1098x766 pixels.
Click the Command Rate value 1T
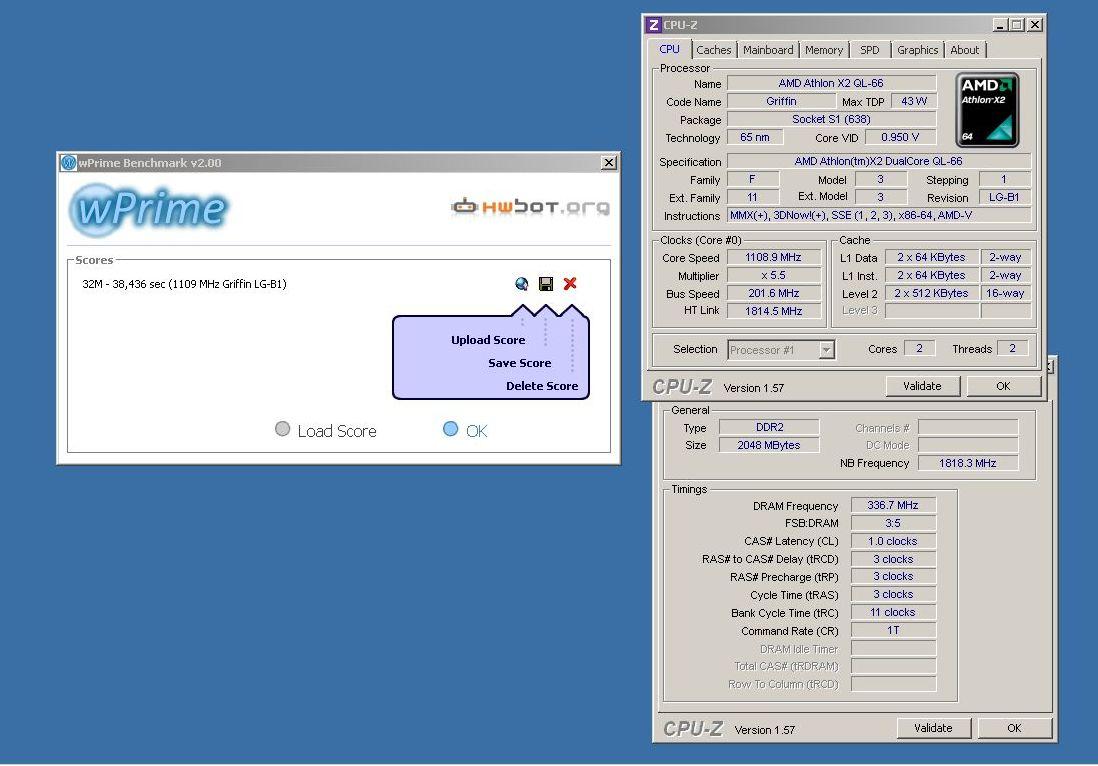coord(893,630)
